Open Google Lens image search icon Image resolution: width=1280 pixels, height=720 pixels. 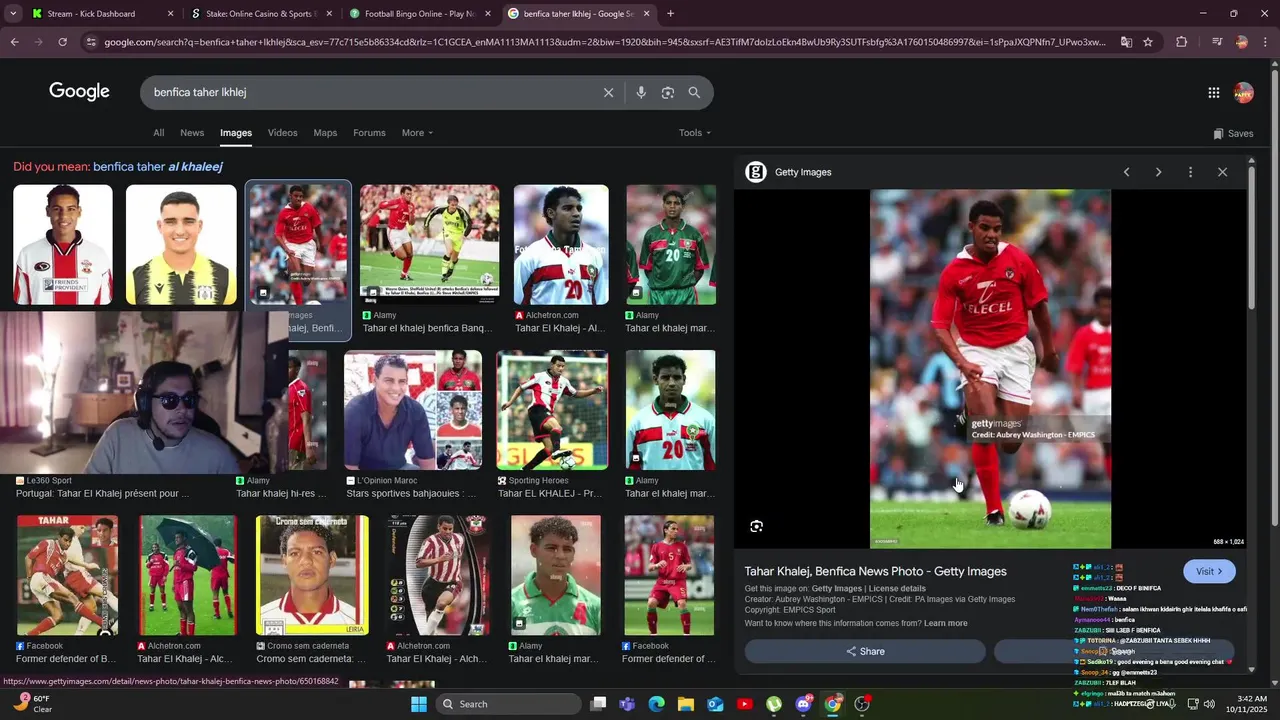668,92
